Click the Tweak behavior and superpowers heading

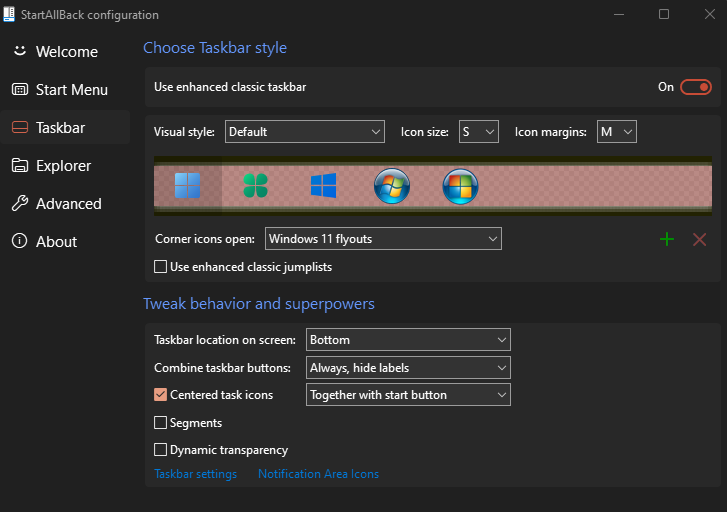[x=259, y=304]
